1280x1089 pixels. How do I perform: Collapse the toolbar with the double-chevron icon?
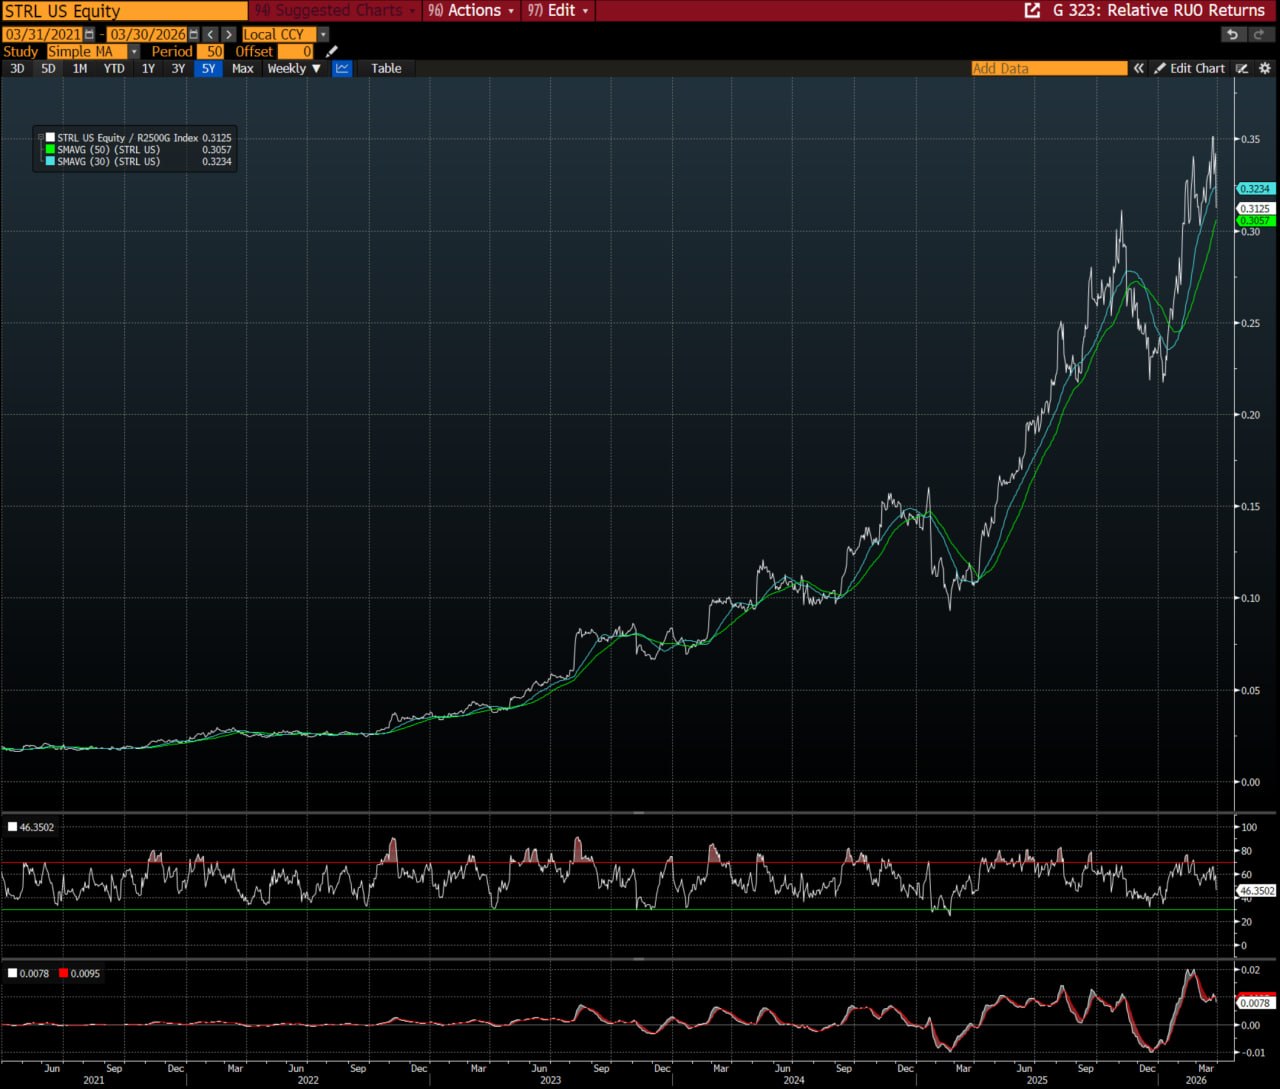1139,68
